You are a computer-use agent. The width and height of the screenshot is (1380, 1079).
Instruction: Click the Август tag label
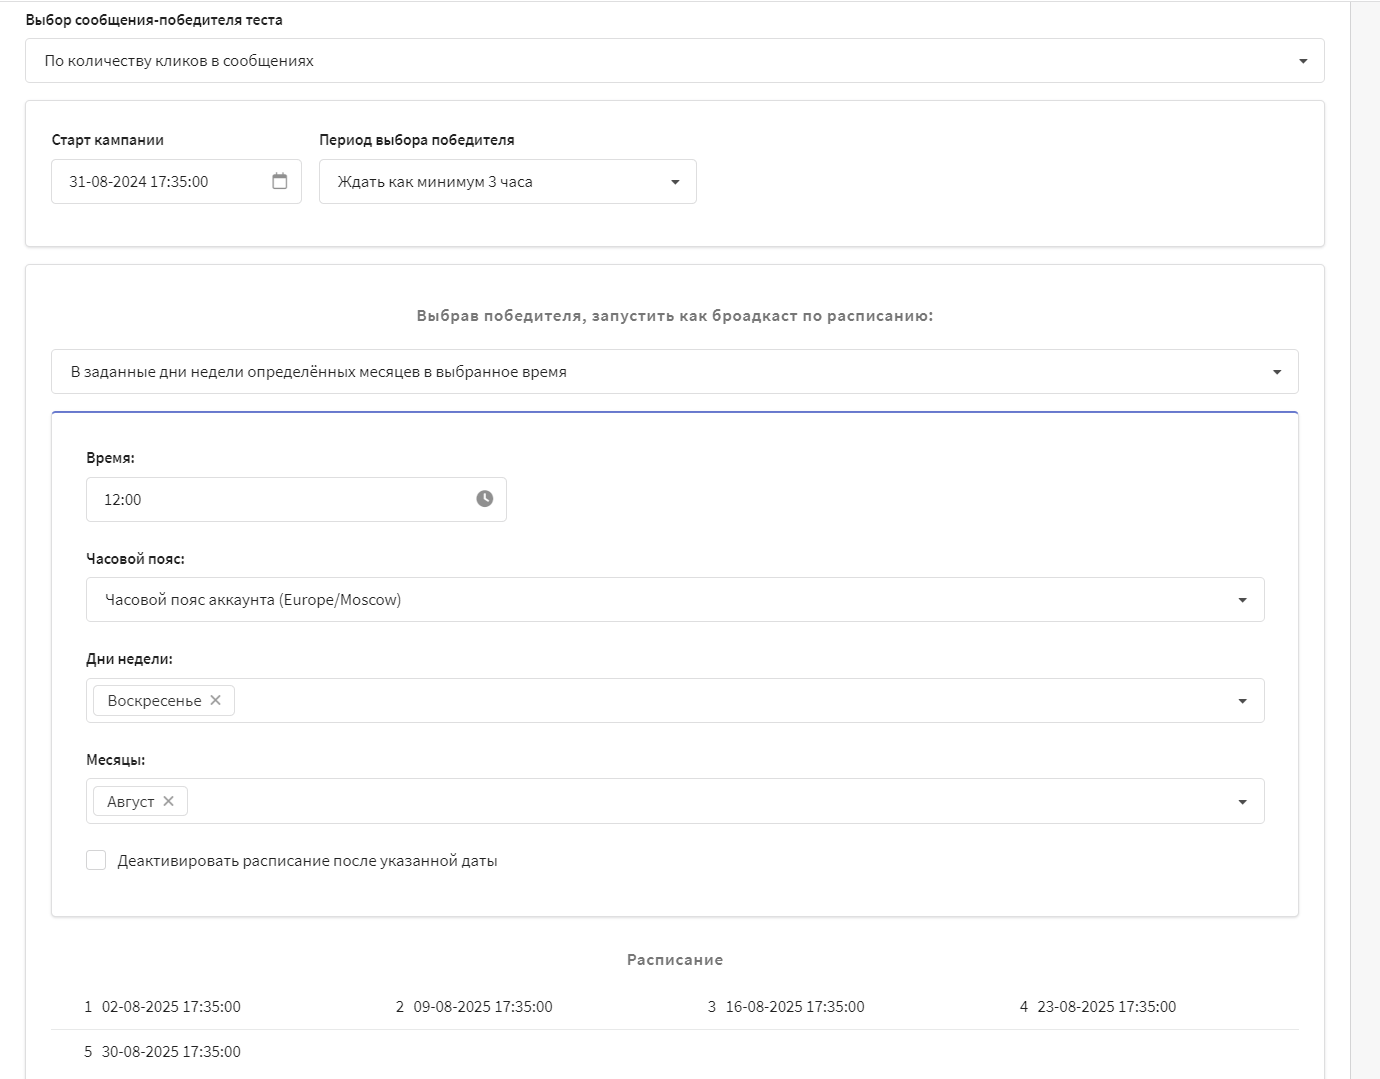coord(131,802)
